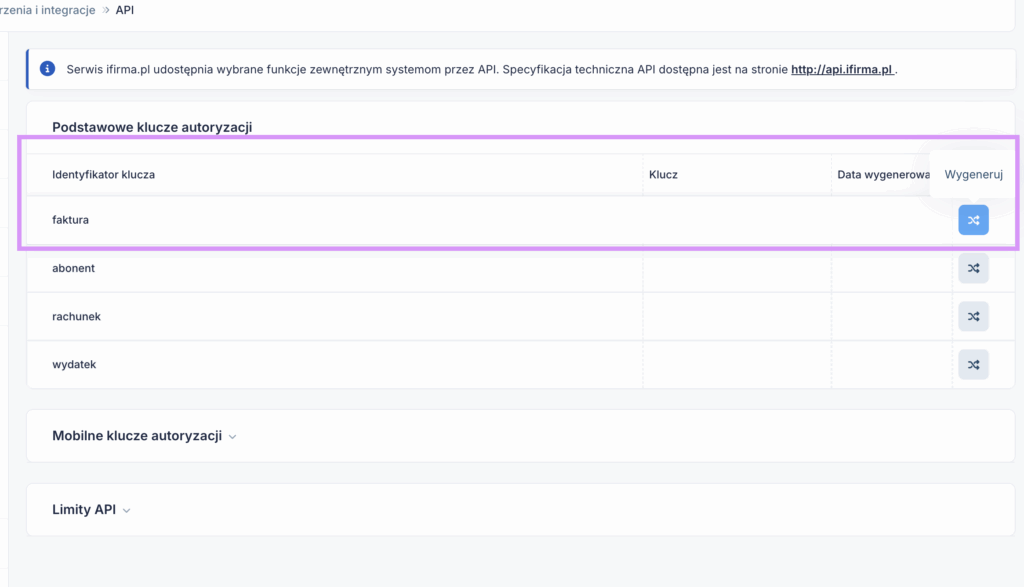The width and height of the screenshot is (1024, 587).
Task: Select the rachunek key identifier
Action: [76, 316]
